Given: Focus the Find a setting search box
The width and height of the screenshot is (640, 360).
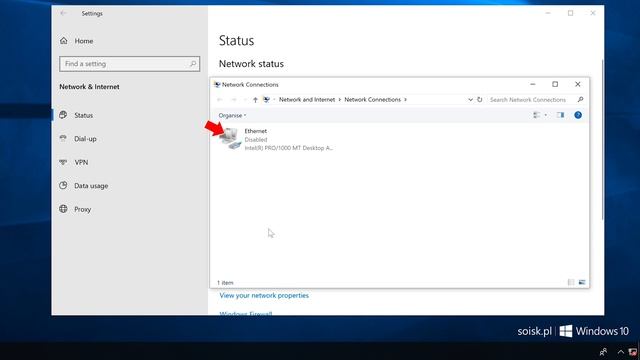Looking at the screenshot, I should pyautogui.click(x=129, y=64).
